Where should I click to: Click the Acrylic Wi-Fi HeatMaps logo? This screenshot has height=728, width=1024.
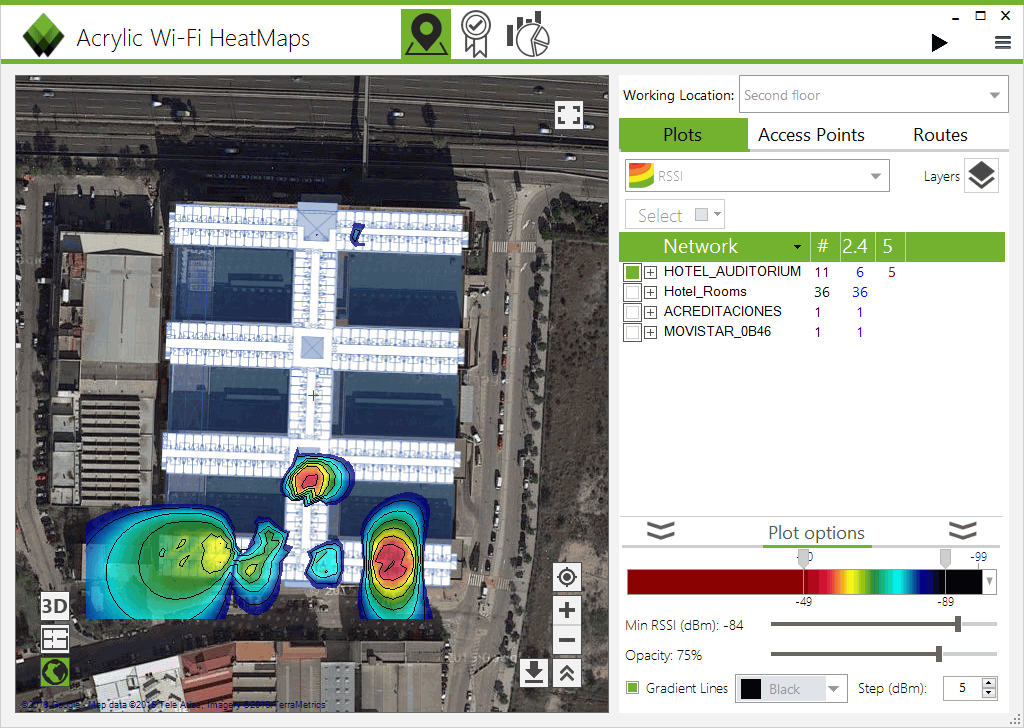point(43,35)
